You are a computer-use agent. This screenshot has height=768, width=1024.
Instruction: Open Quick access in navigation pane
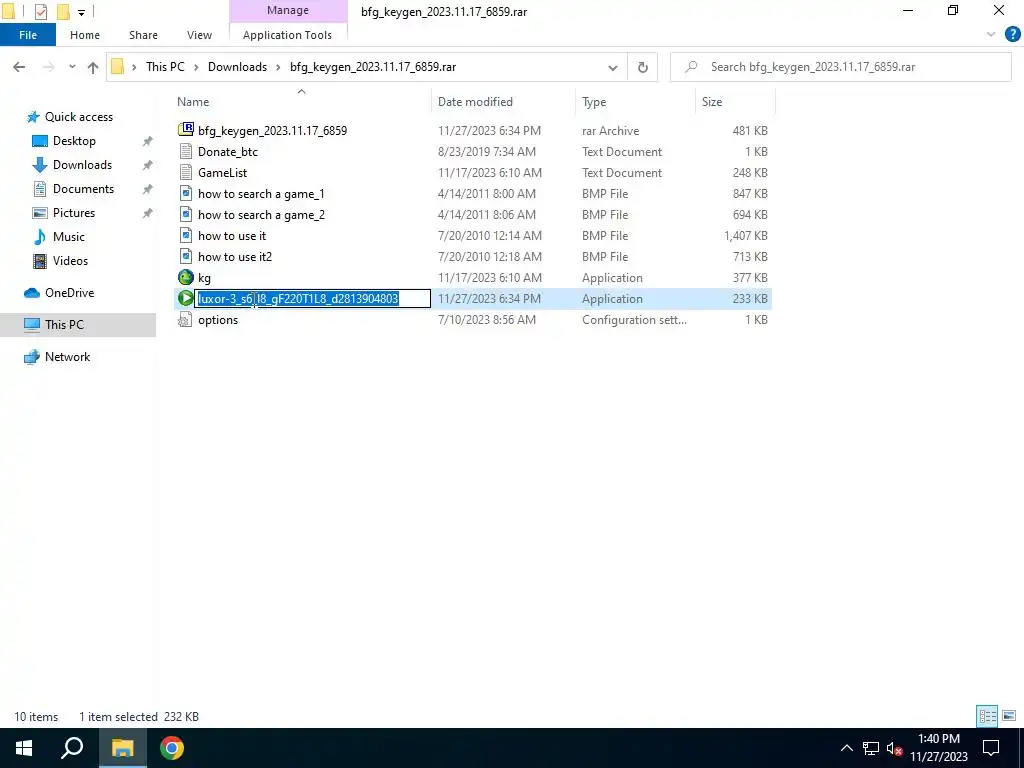[x=78, y=117]
